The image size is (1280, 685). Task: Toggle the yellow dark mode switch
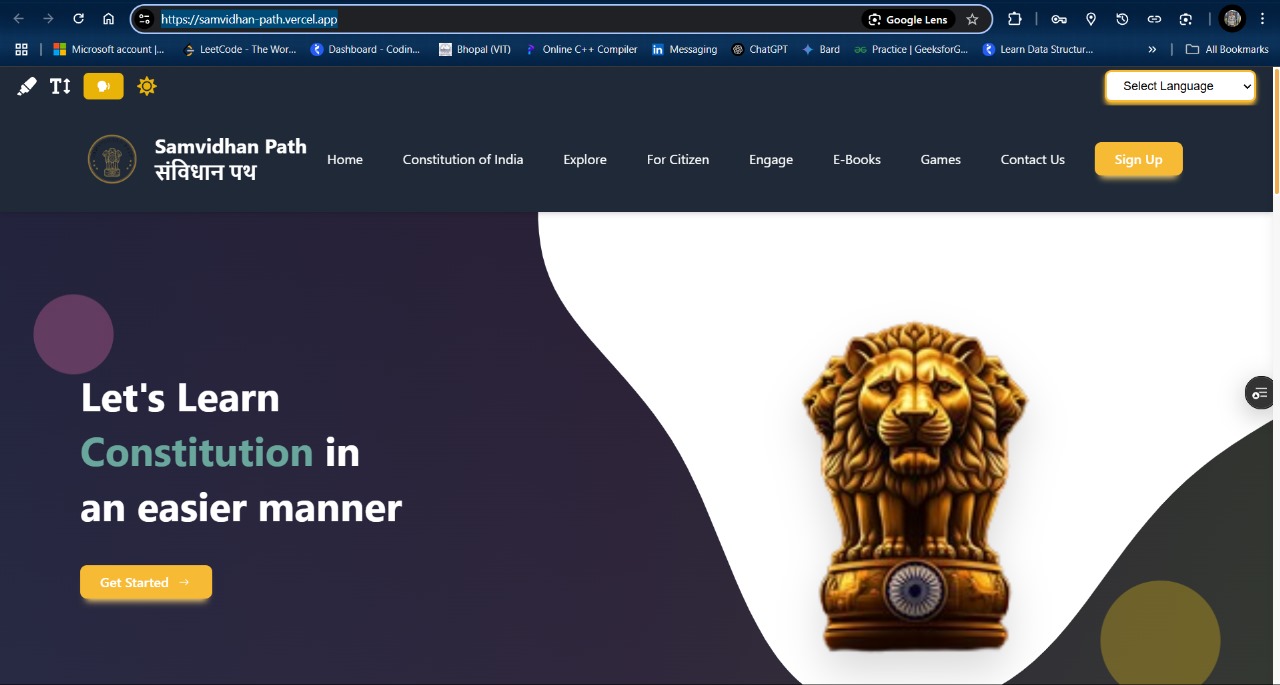[x=104, y=86]
